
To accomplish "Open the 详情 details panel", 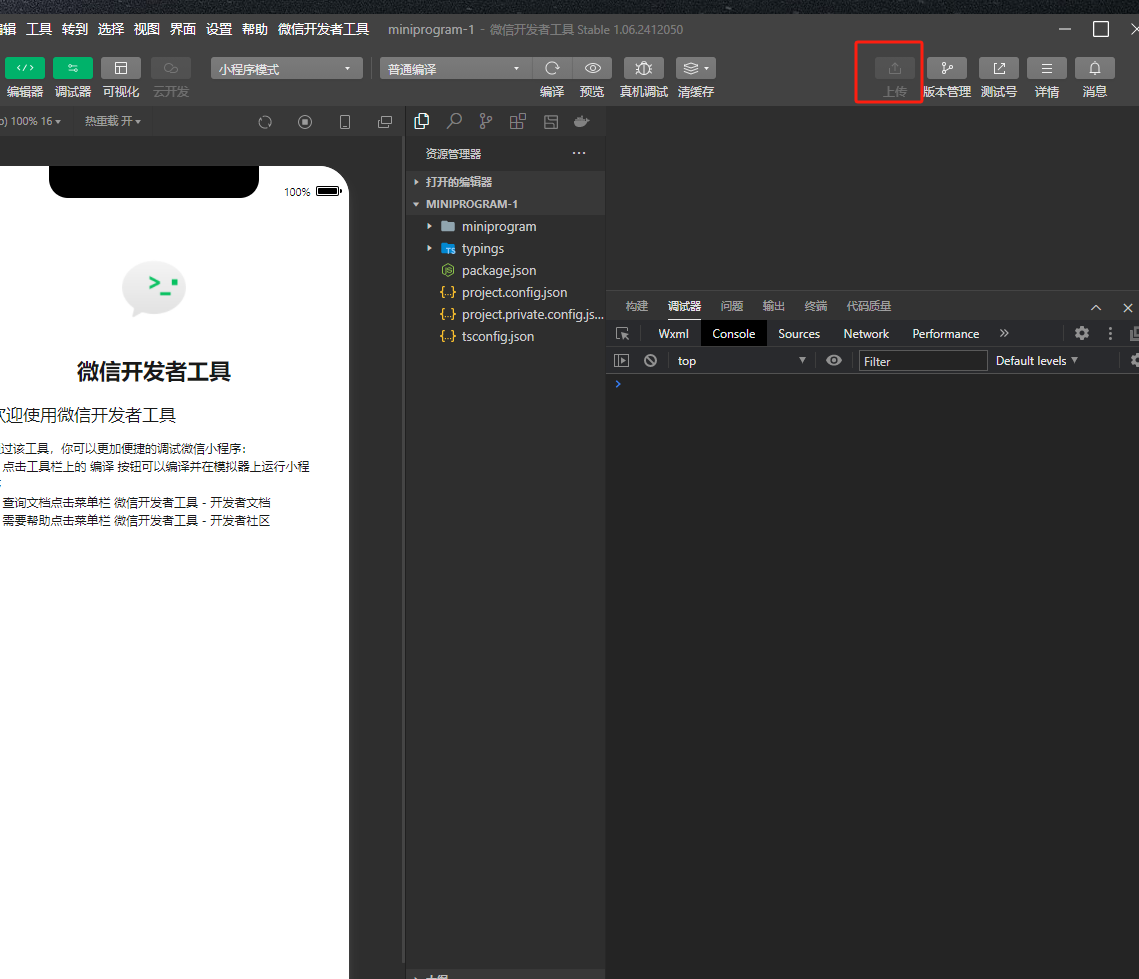I will pos(1047,68).
